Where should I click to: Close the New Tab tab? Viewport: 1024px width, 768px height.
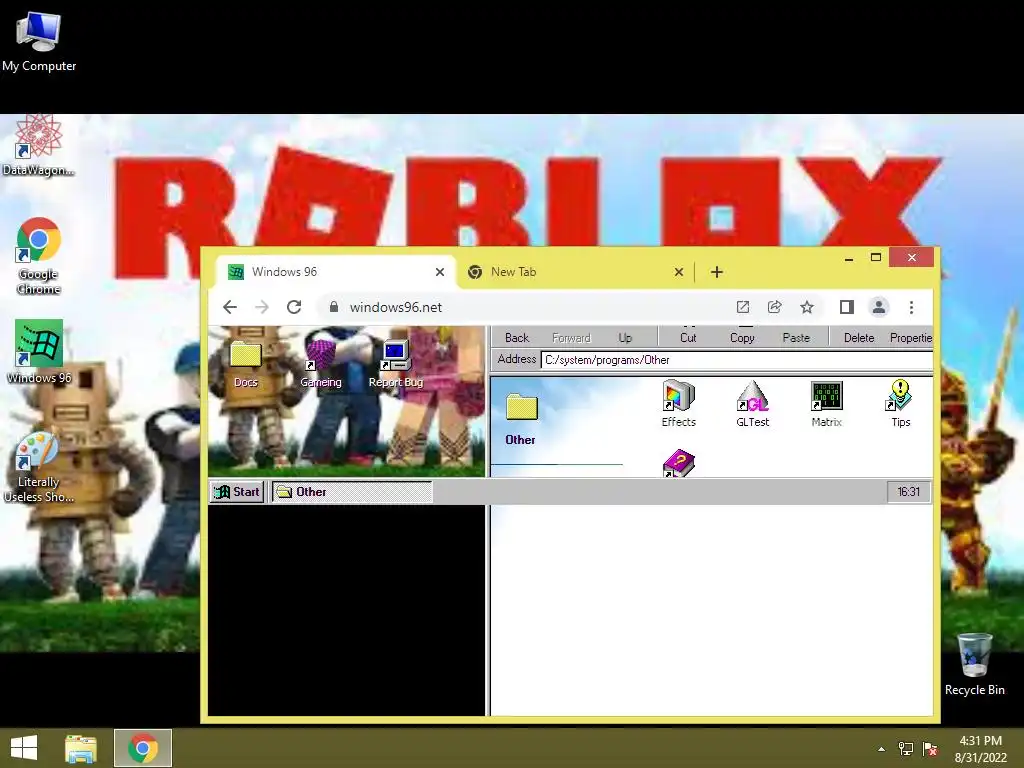[679, 272]
